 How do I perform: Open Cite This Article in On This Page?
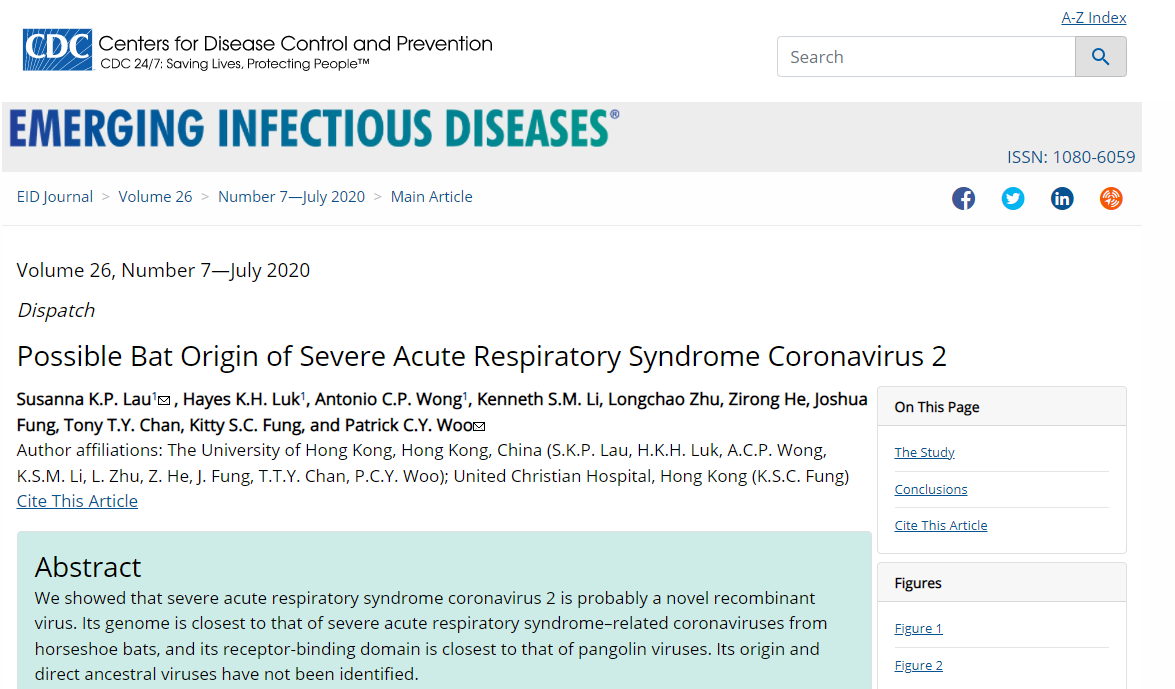coord(940,525)
